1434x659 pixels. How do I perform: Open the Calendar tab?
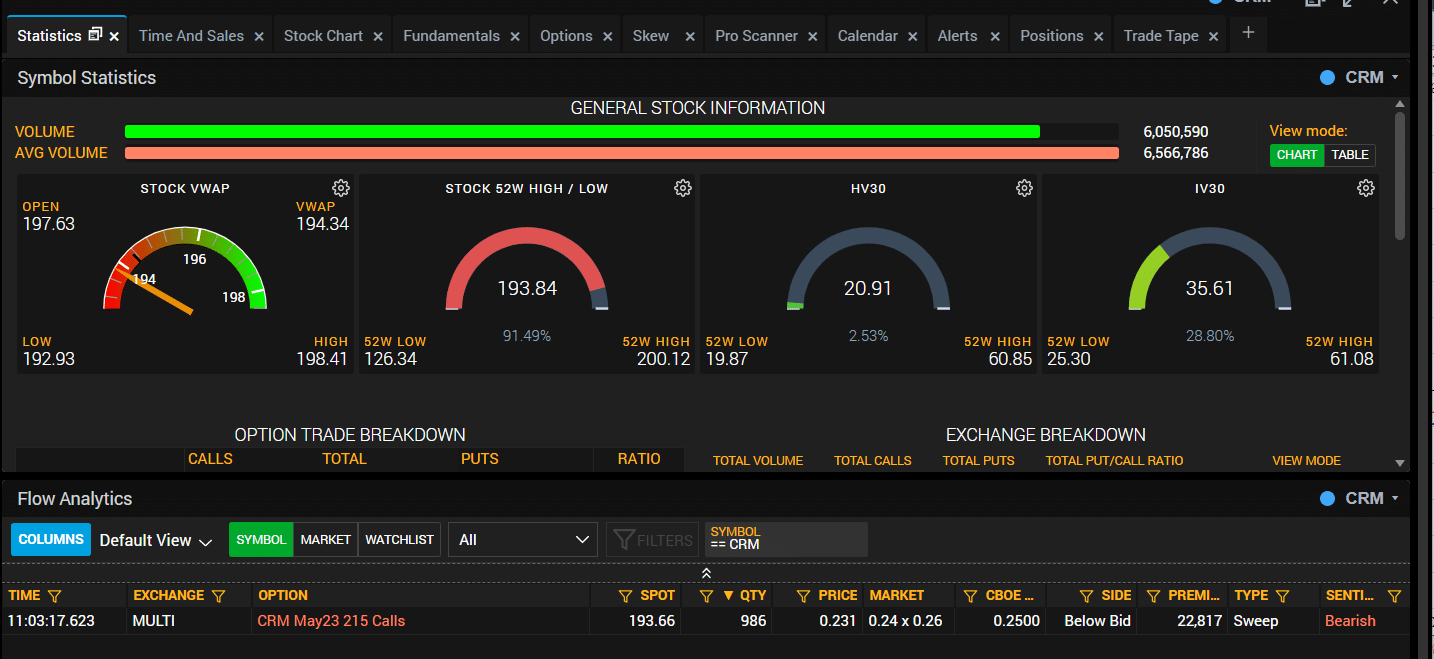click(867, 36)
